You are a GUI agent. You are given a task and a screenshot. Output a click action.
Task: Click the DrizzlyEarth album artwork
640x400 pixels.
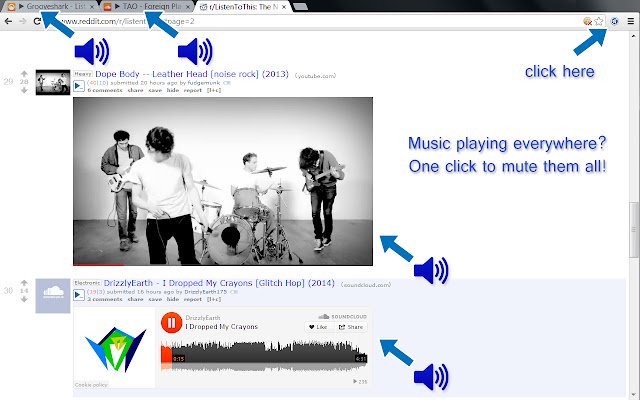tap(115, 349)
